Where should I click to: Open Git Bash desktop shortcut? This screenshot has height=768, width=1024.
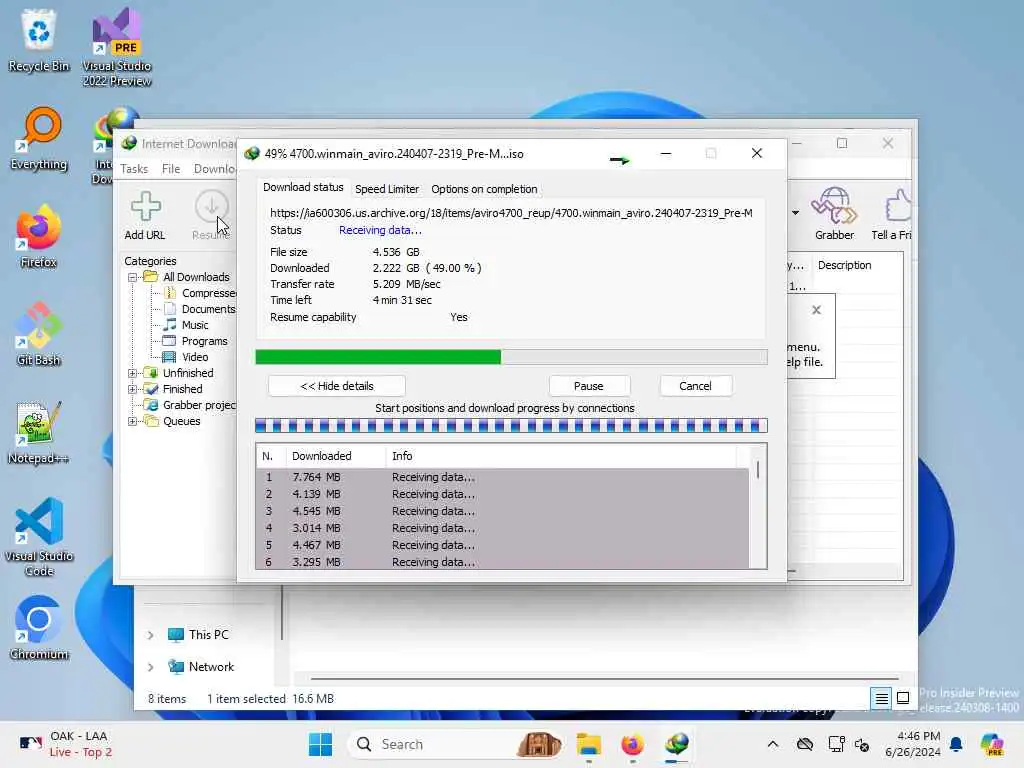click(x=39, y=334)
